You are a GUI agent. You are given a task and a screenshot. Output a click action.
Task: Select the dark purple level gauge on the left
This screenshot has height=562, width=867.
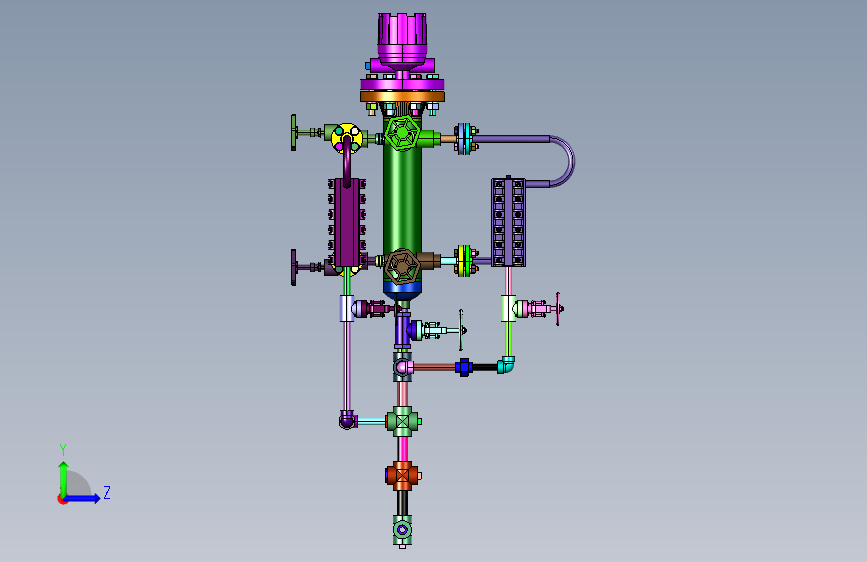pyautogui.click(x=347, y=222)
